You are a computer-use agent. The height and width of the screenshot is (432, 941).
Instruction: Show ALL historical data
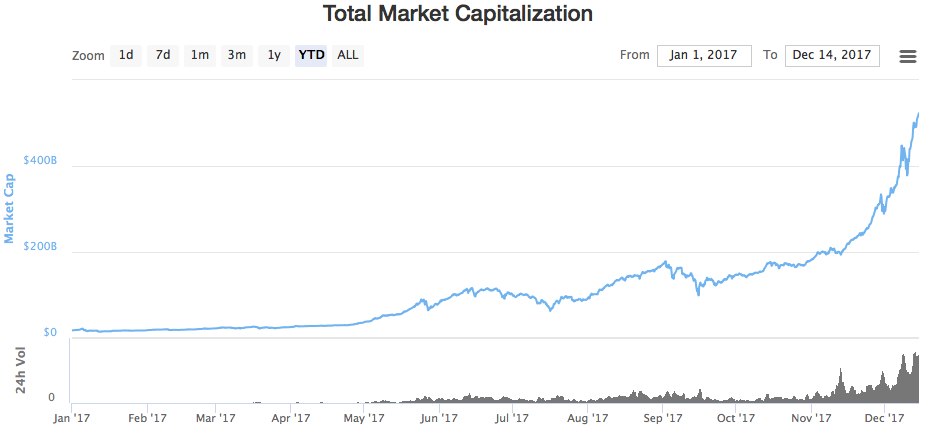click(x=347, y=55)
